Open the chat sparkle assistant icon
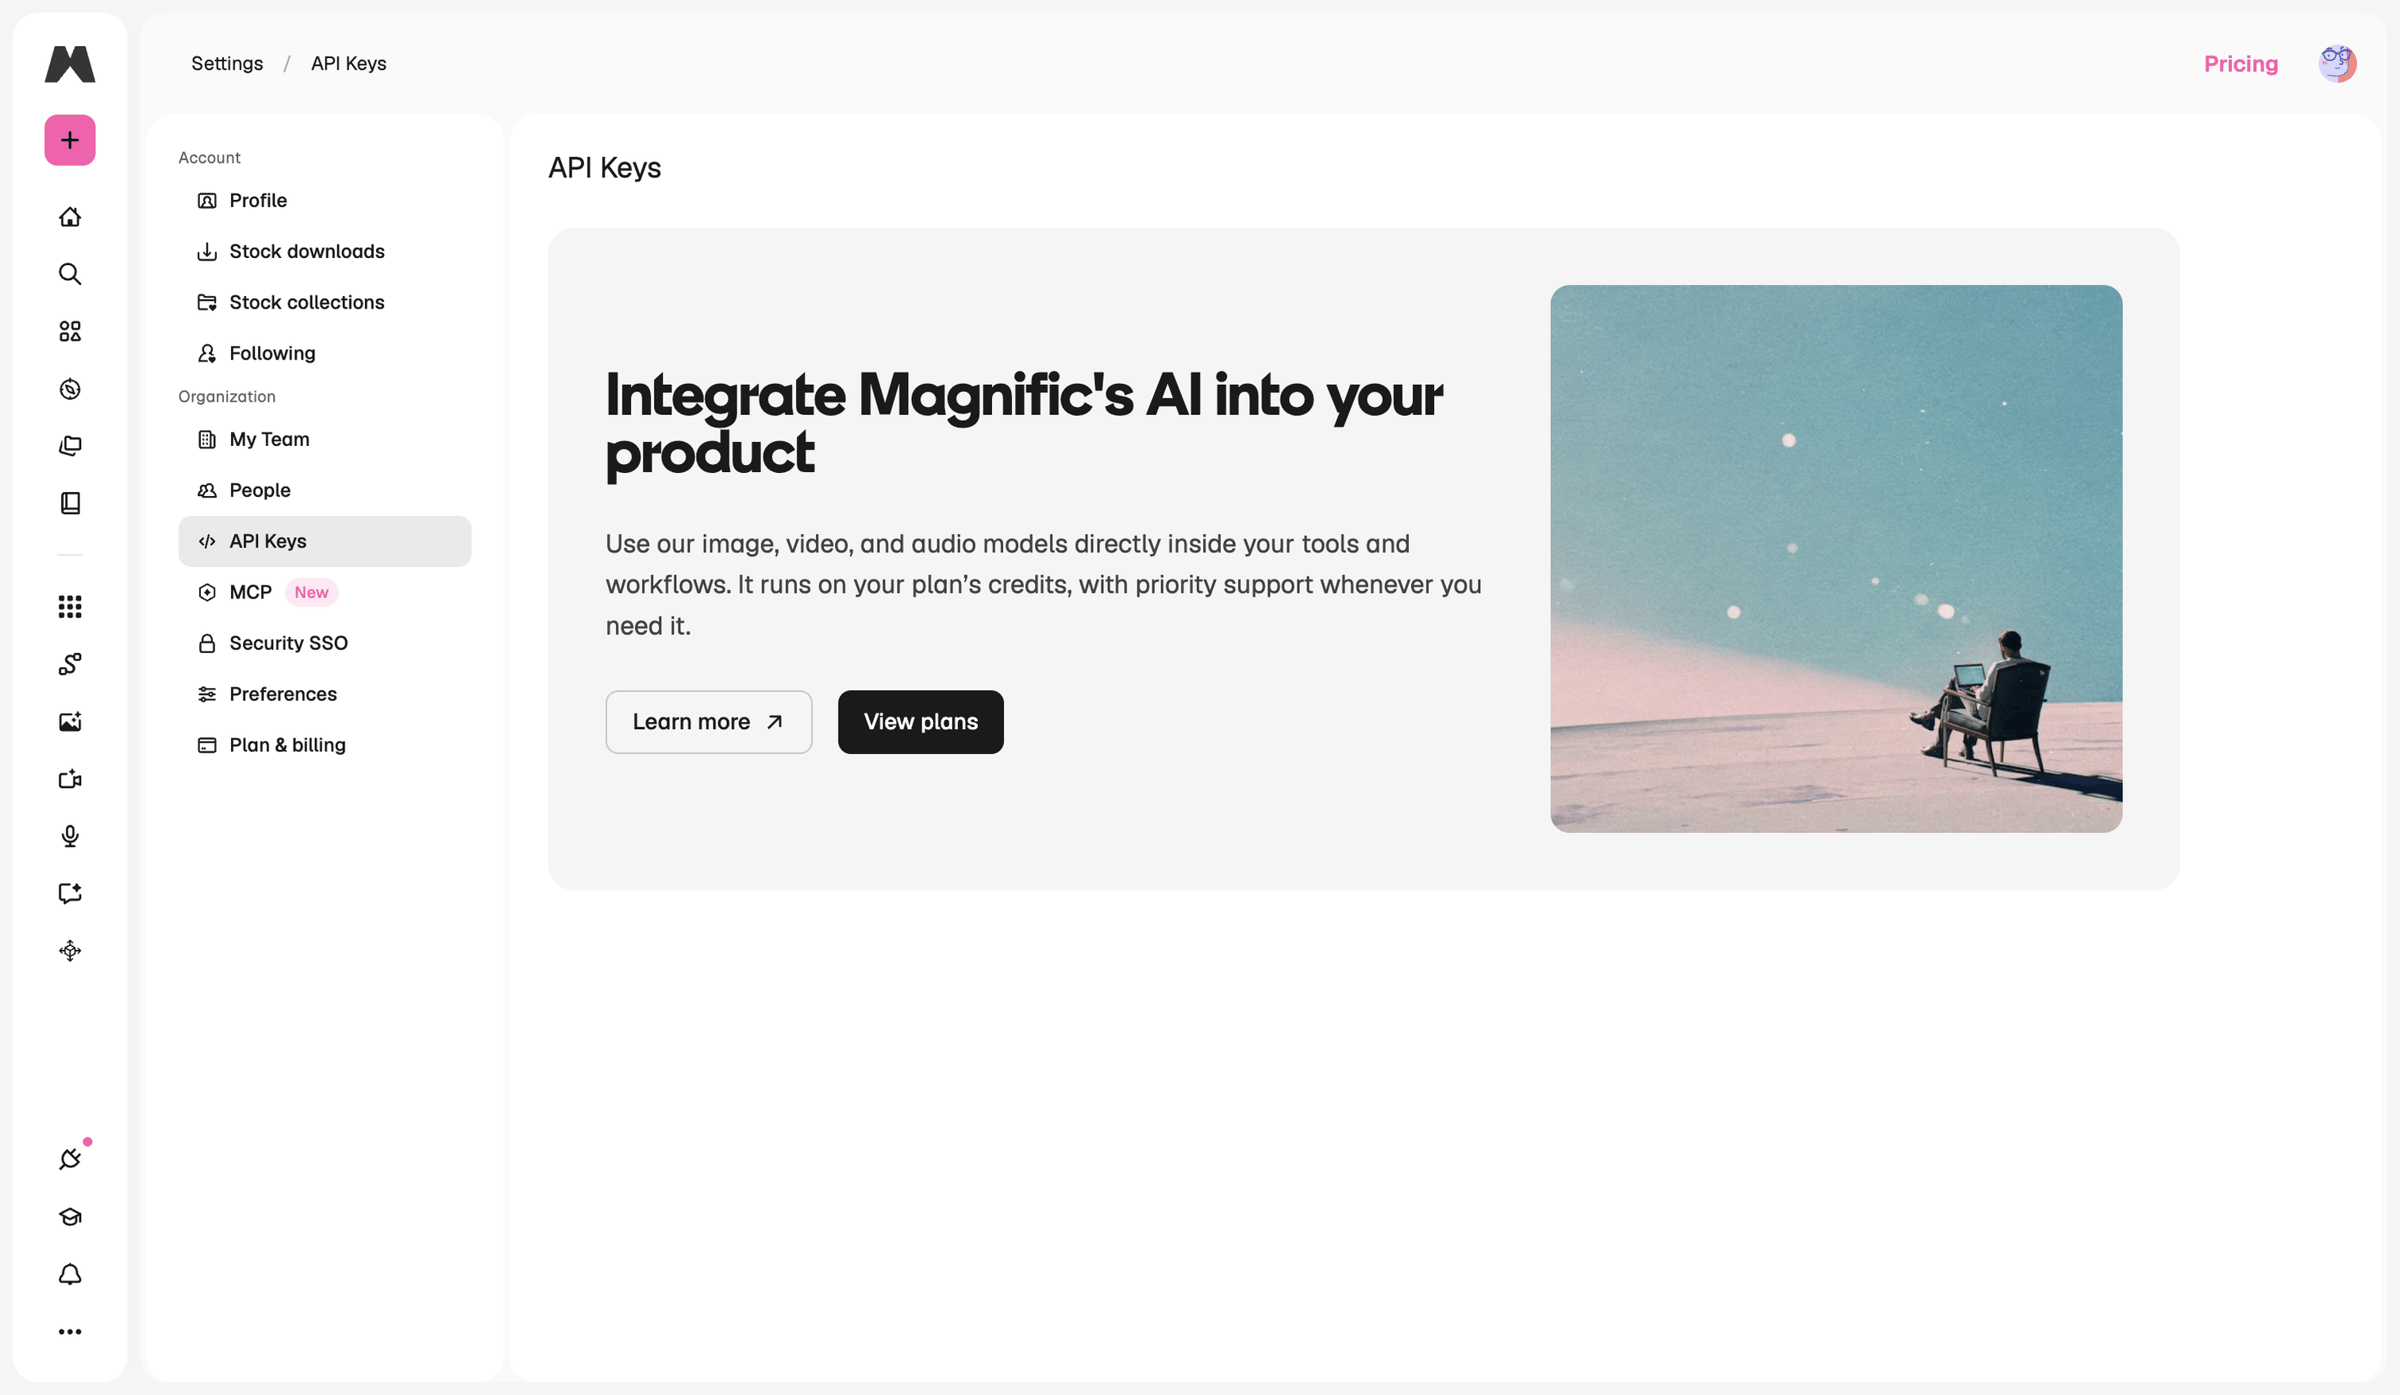 tap(70, 893)
